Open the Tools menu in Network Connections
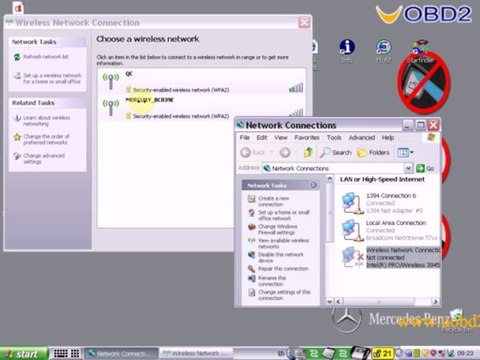The image size is (480, 360). point(334,137)
